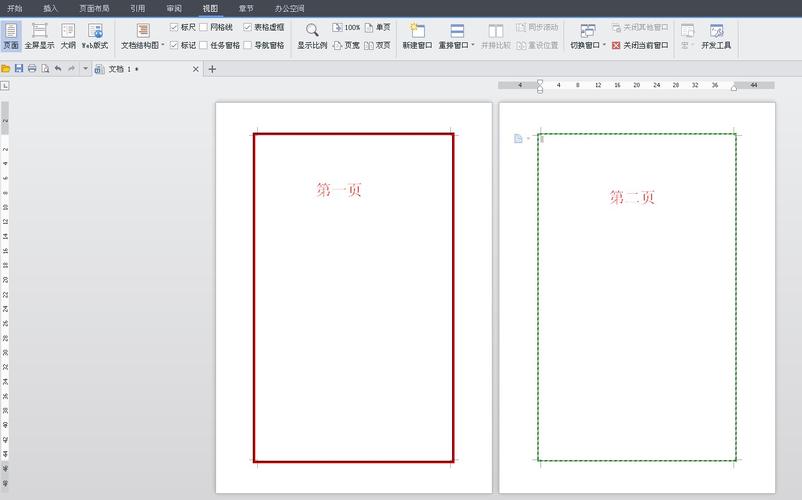Click the print icon in quick access
The image size is (802, 500).
click(x=32, y=69)
